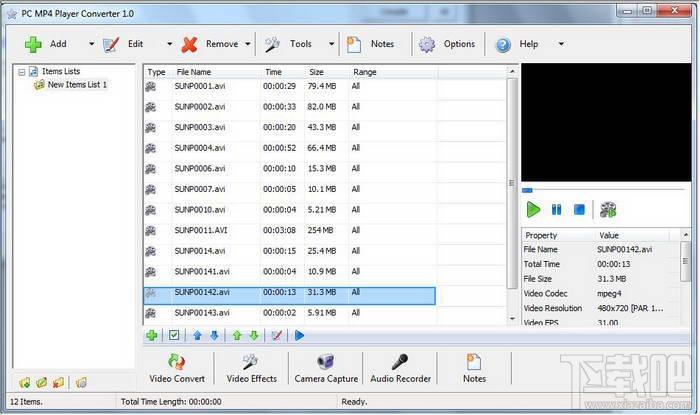Click the Help question mark icon
Image resolution: width=700 pixels, height=415 pixels.
503,45
